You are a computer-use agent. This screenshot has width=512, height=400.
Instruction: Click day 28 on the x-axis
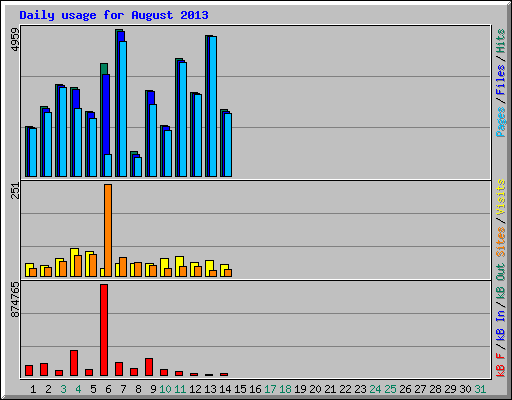(435, 389)
